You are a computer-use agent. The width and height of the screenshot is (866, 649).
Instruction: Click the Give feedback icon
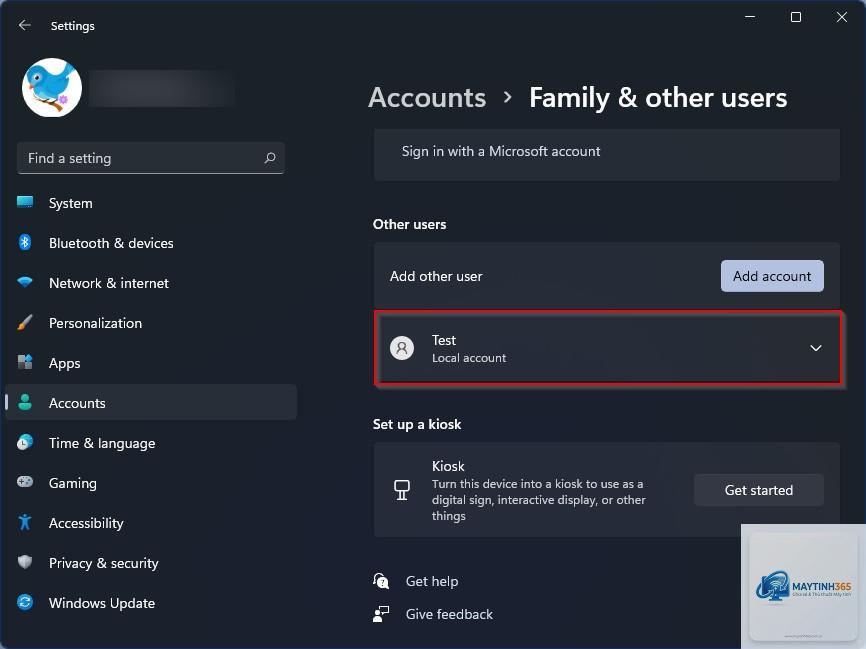click(x=381, y=614)
